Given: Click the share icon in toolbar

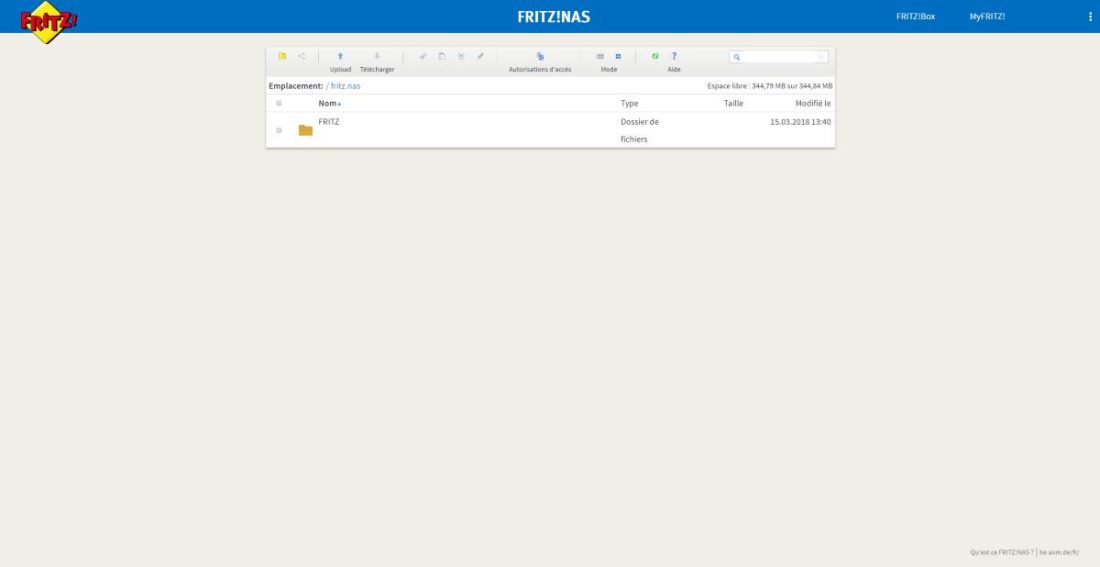Looking at the screenshot, I should (302, 56).
